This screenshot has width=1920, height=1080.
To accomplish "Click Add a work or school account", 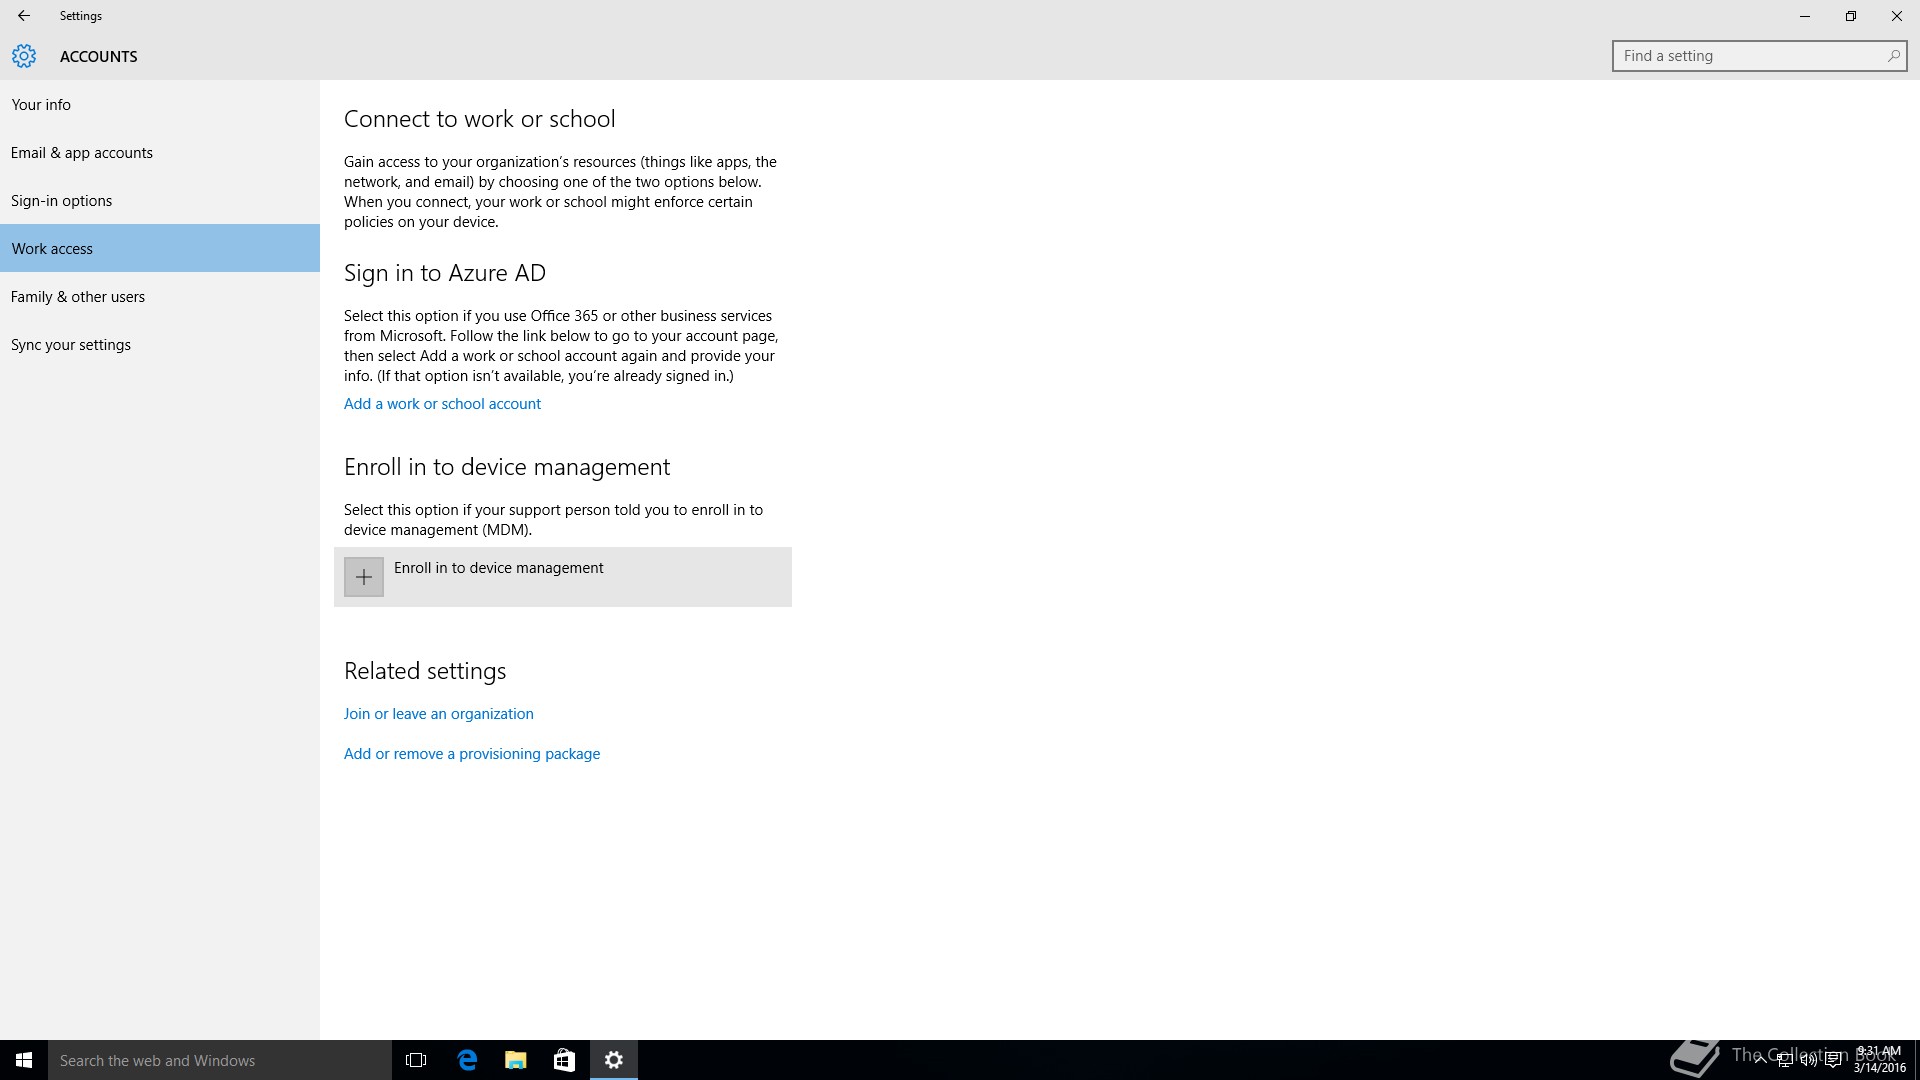I will 442,404.
